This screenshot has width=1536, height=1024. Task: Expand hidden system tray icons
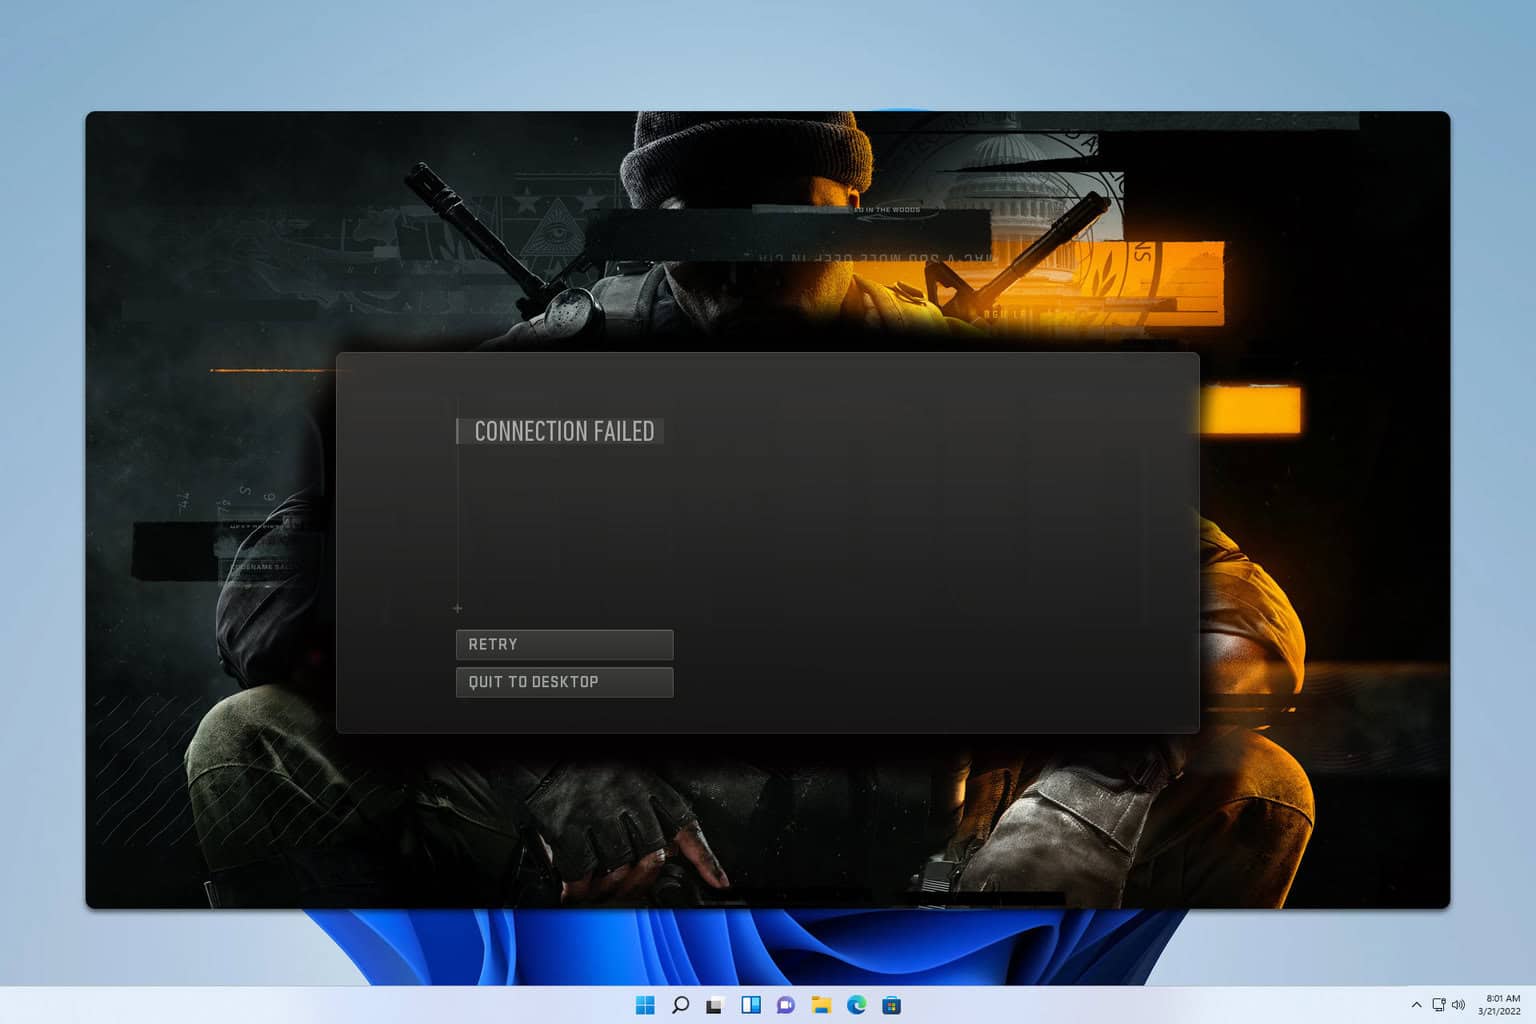(x=1416, y=1005)
